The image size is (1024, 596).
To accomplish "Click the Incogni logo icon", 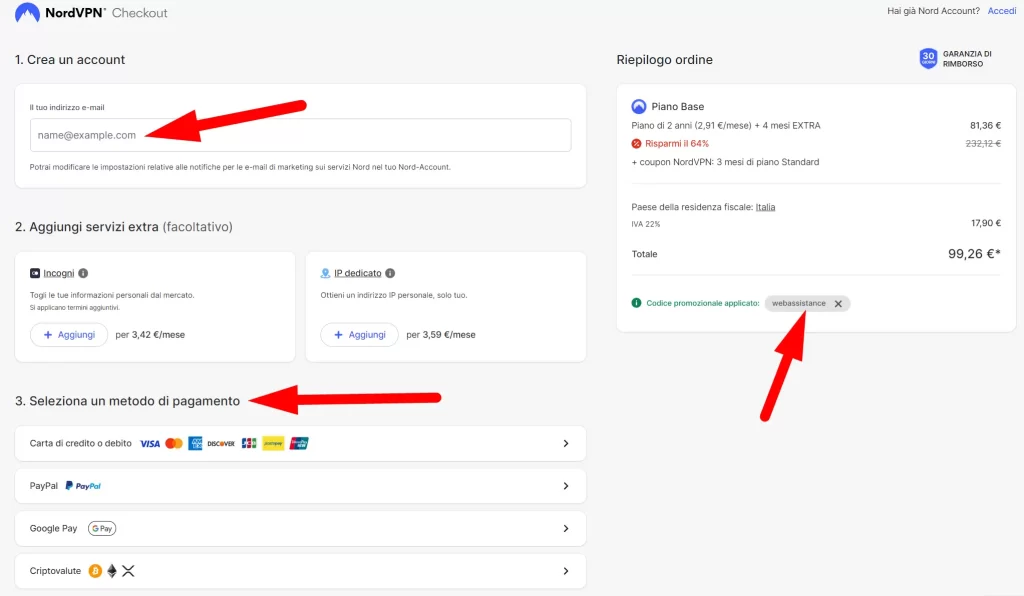I will tap(35, 273).
